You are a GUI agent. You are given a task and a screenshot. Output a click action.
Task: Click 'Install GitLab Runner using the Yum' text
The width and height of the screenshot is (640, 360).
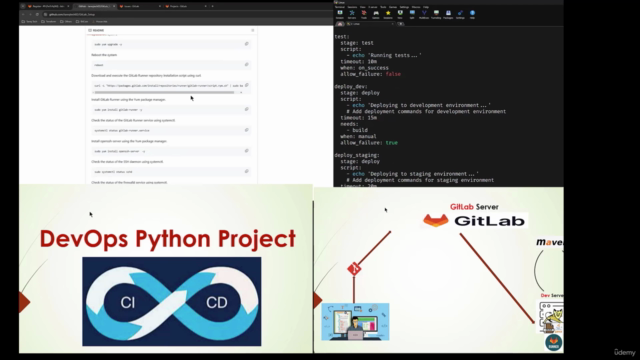129,99
